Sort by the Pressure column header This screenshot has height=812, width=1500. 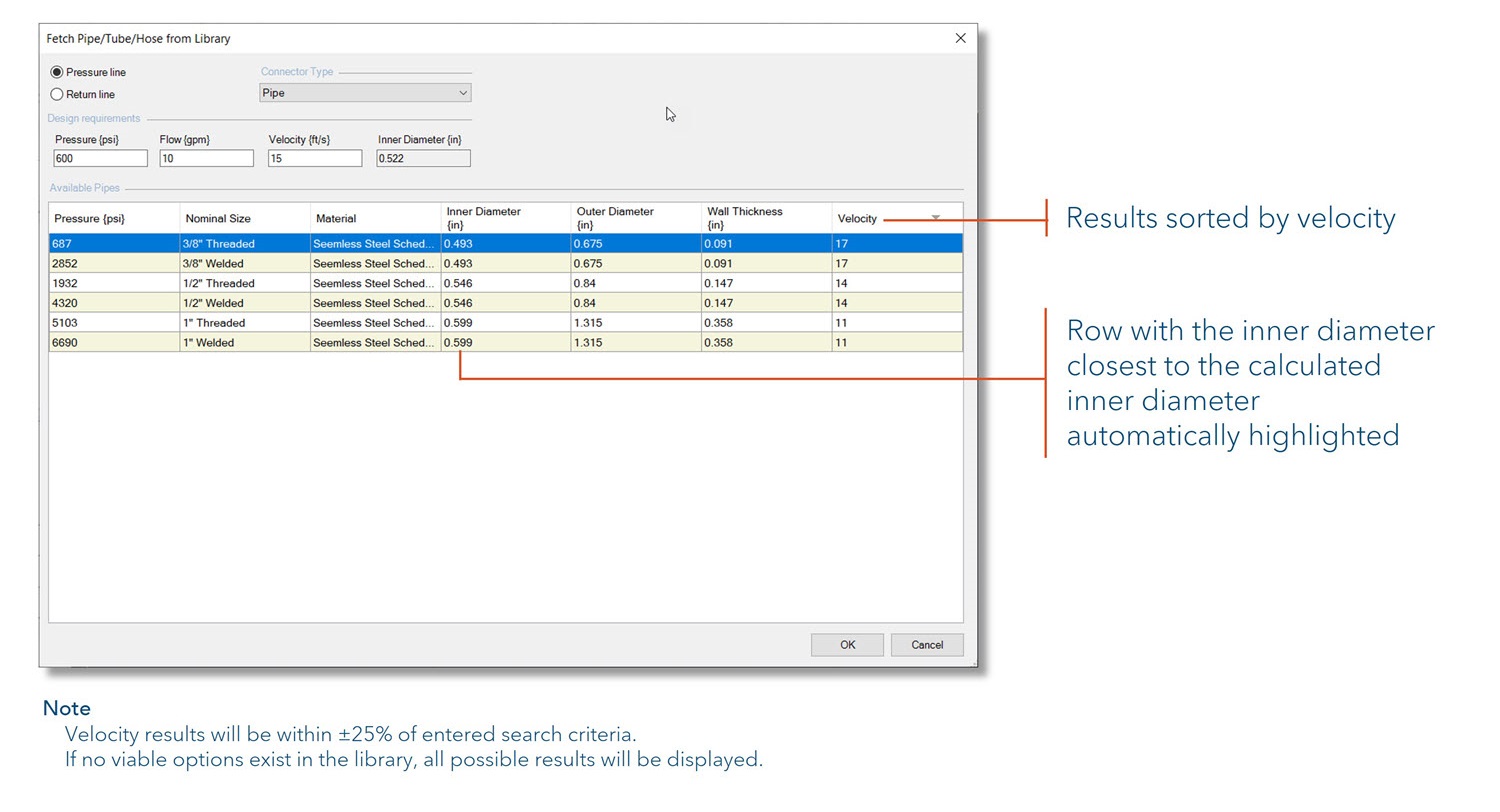pos(90,218)
